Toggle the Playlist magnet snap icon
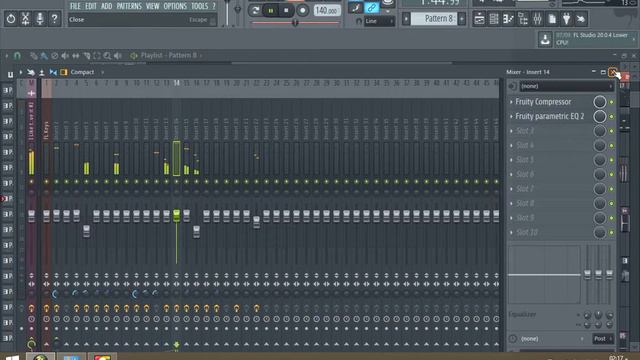This screenshot has width=640, height=360. 17,56
